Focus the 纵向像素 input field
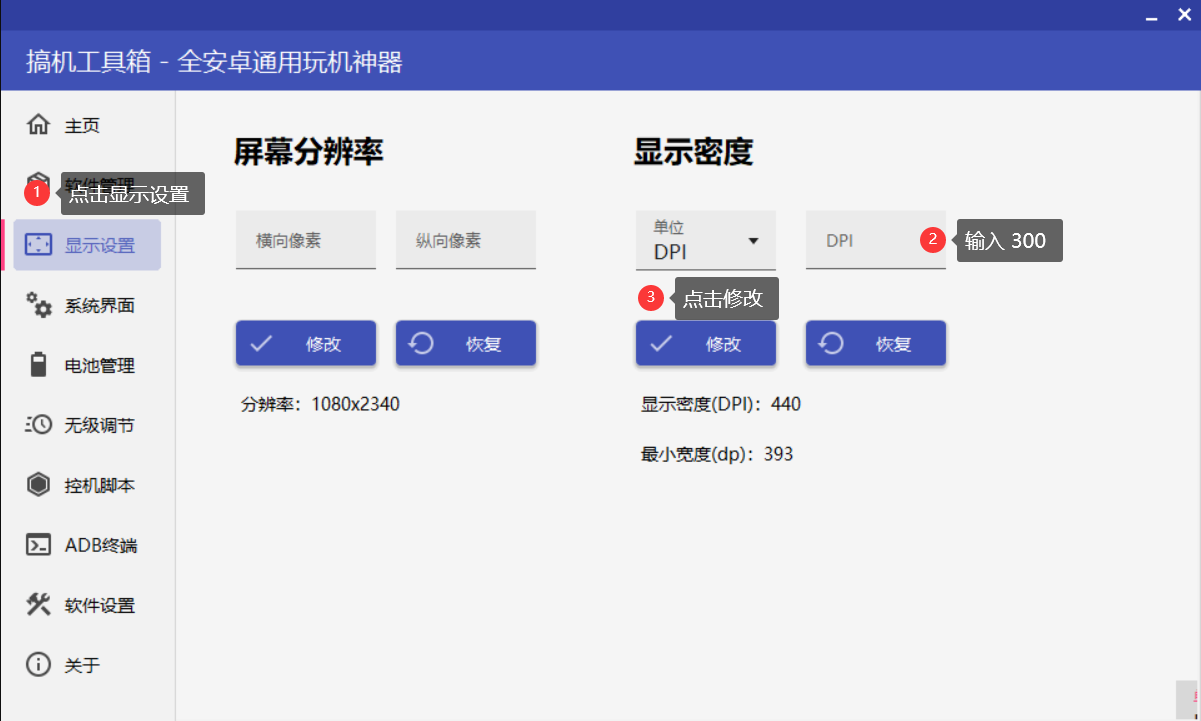The width and height of the screenshot is (1201, 721). pyautogui.click(x=466, y=240)
